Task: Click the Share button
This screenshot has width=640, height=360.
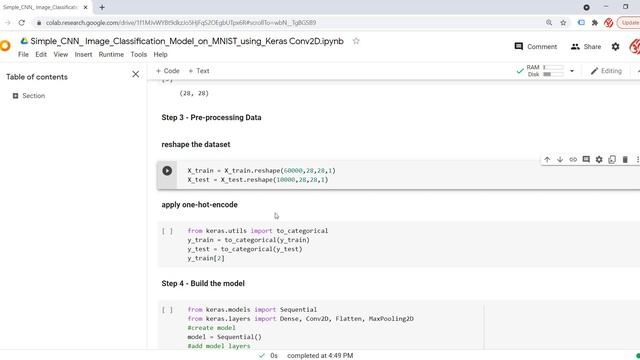Action: [x=586, y=47]
